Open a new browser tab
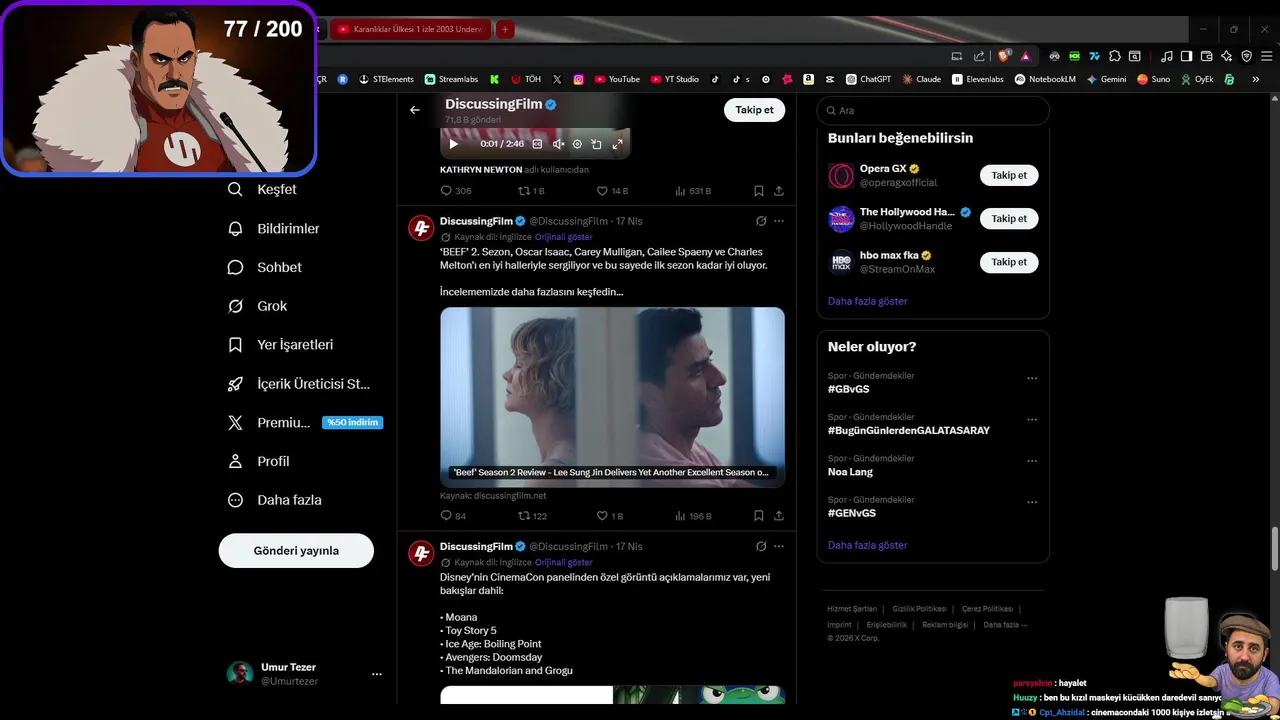 click(505, 29)
